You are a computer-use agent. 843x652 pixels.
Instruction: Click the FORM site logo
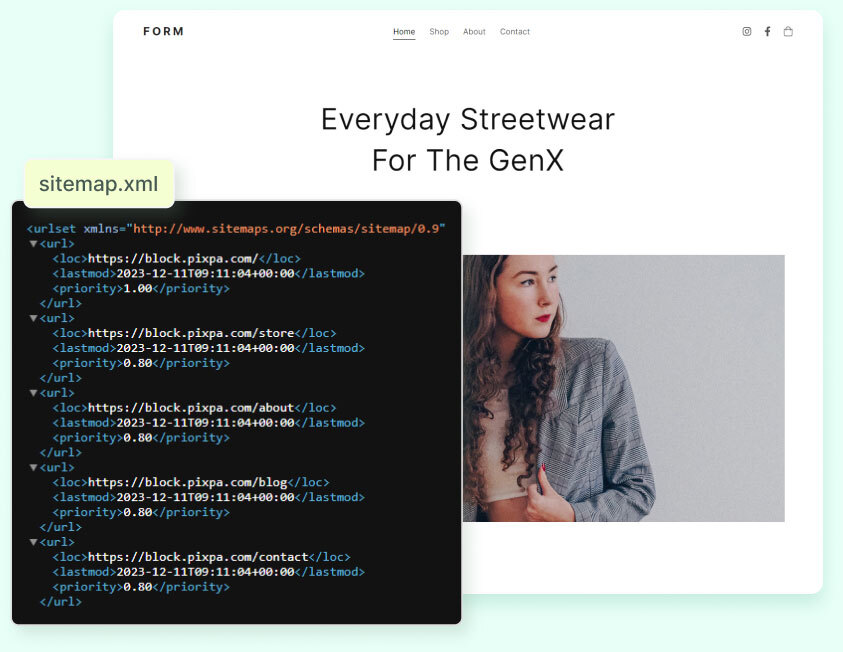(x=164, y=32)
